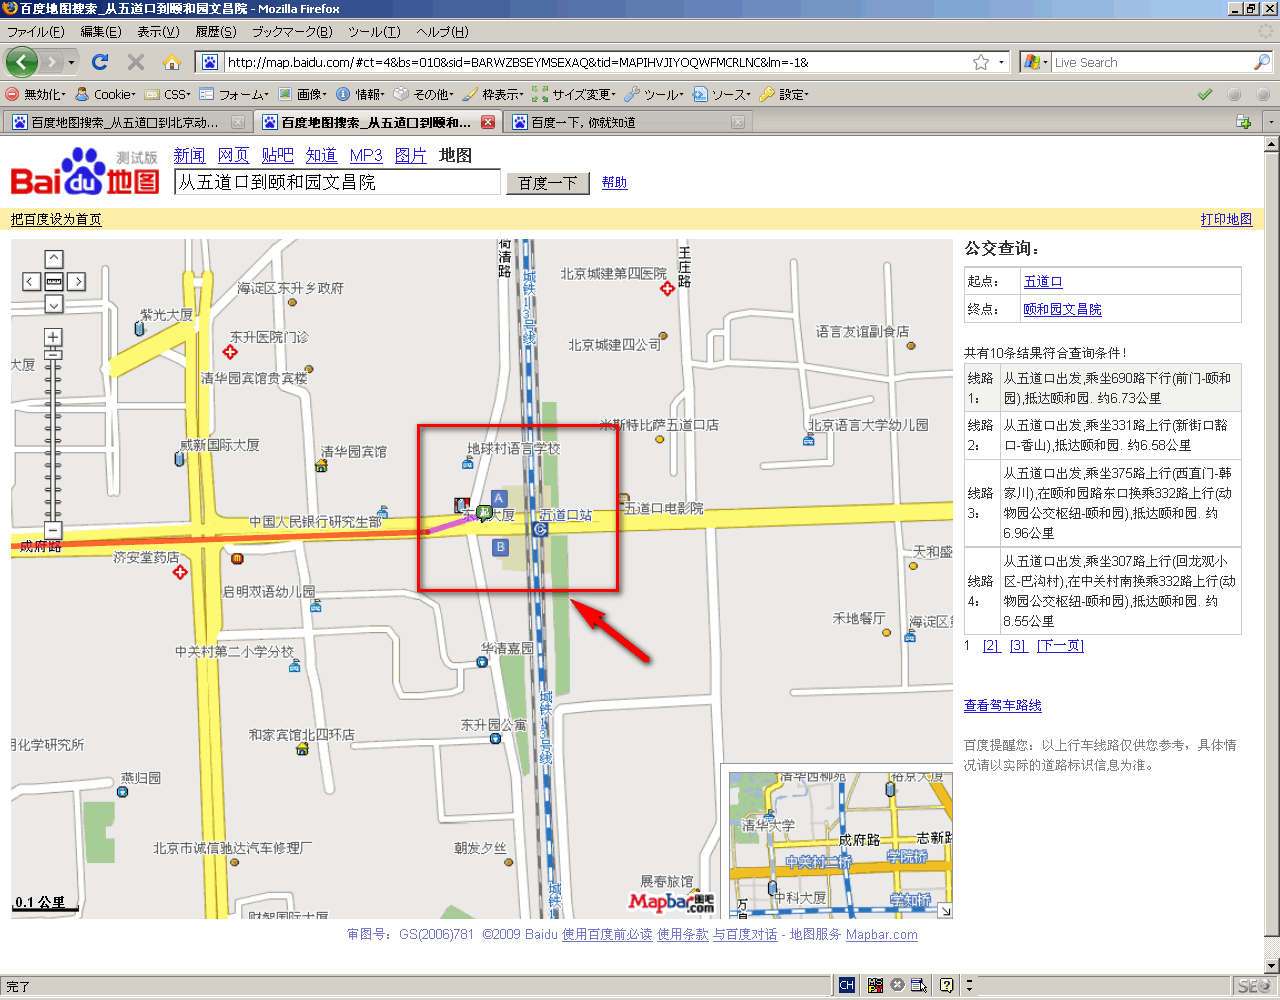Go to the 下一页 results link
This screenshot has height=1000, width=1280.
[x=1060, y=645]
